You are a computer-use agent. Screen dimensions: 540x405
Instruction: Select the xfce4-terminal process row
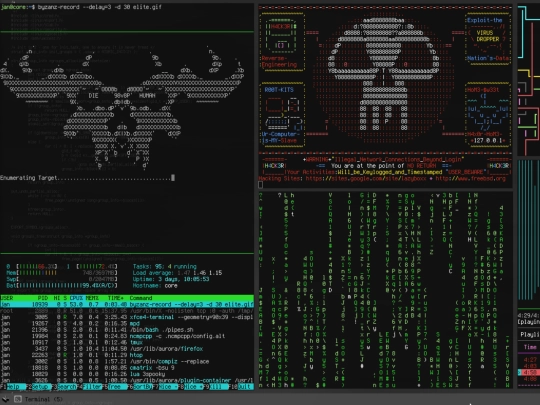pos(127,317)
